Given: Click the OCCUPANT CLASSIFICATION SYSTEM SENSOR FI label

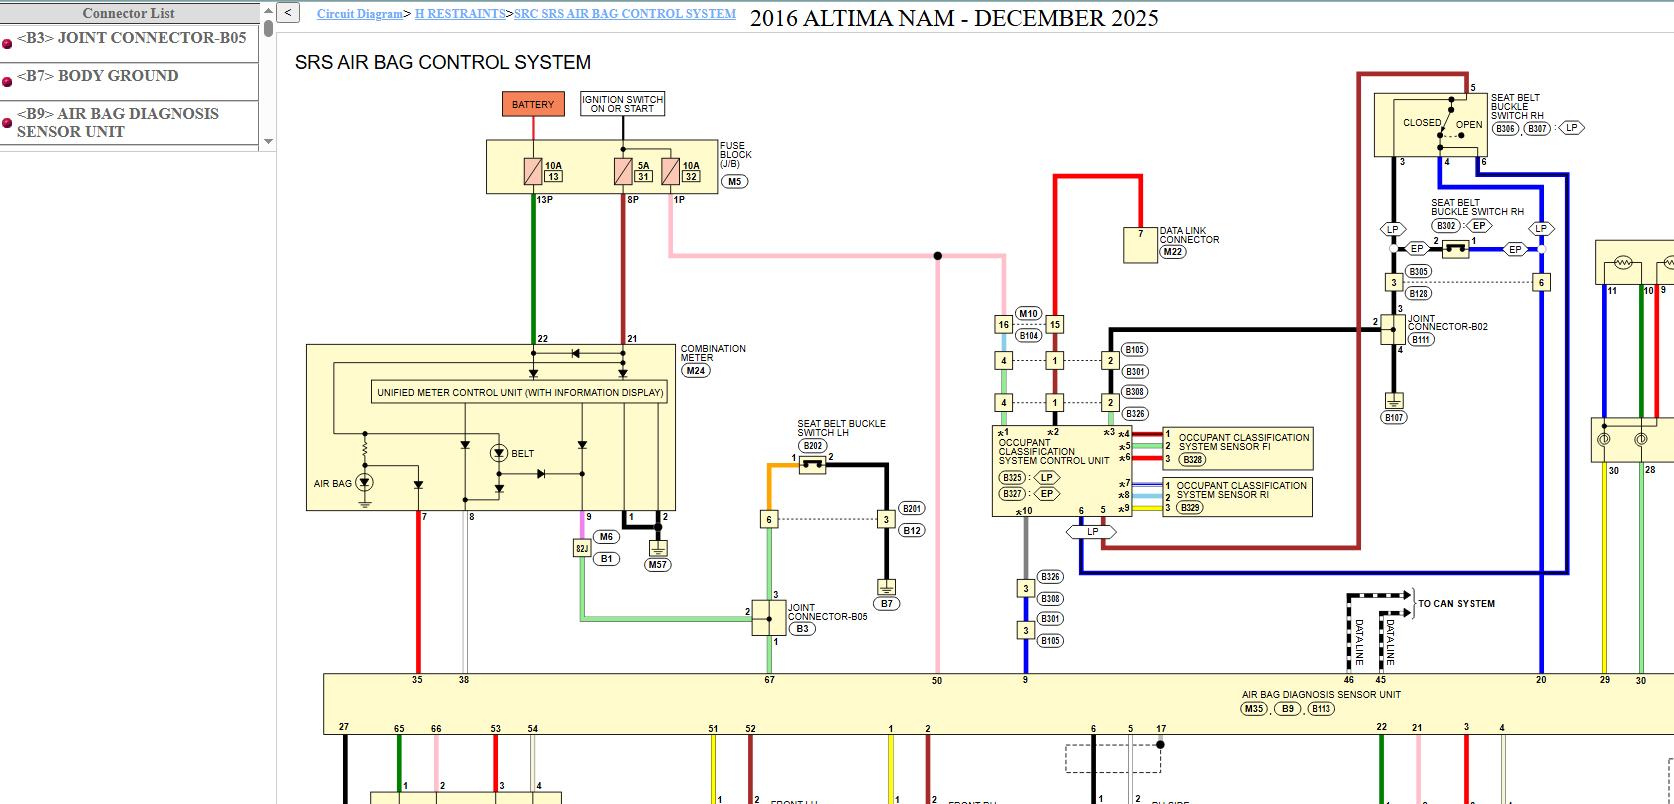Looking at the screenshot, I should (1244, 442).
